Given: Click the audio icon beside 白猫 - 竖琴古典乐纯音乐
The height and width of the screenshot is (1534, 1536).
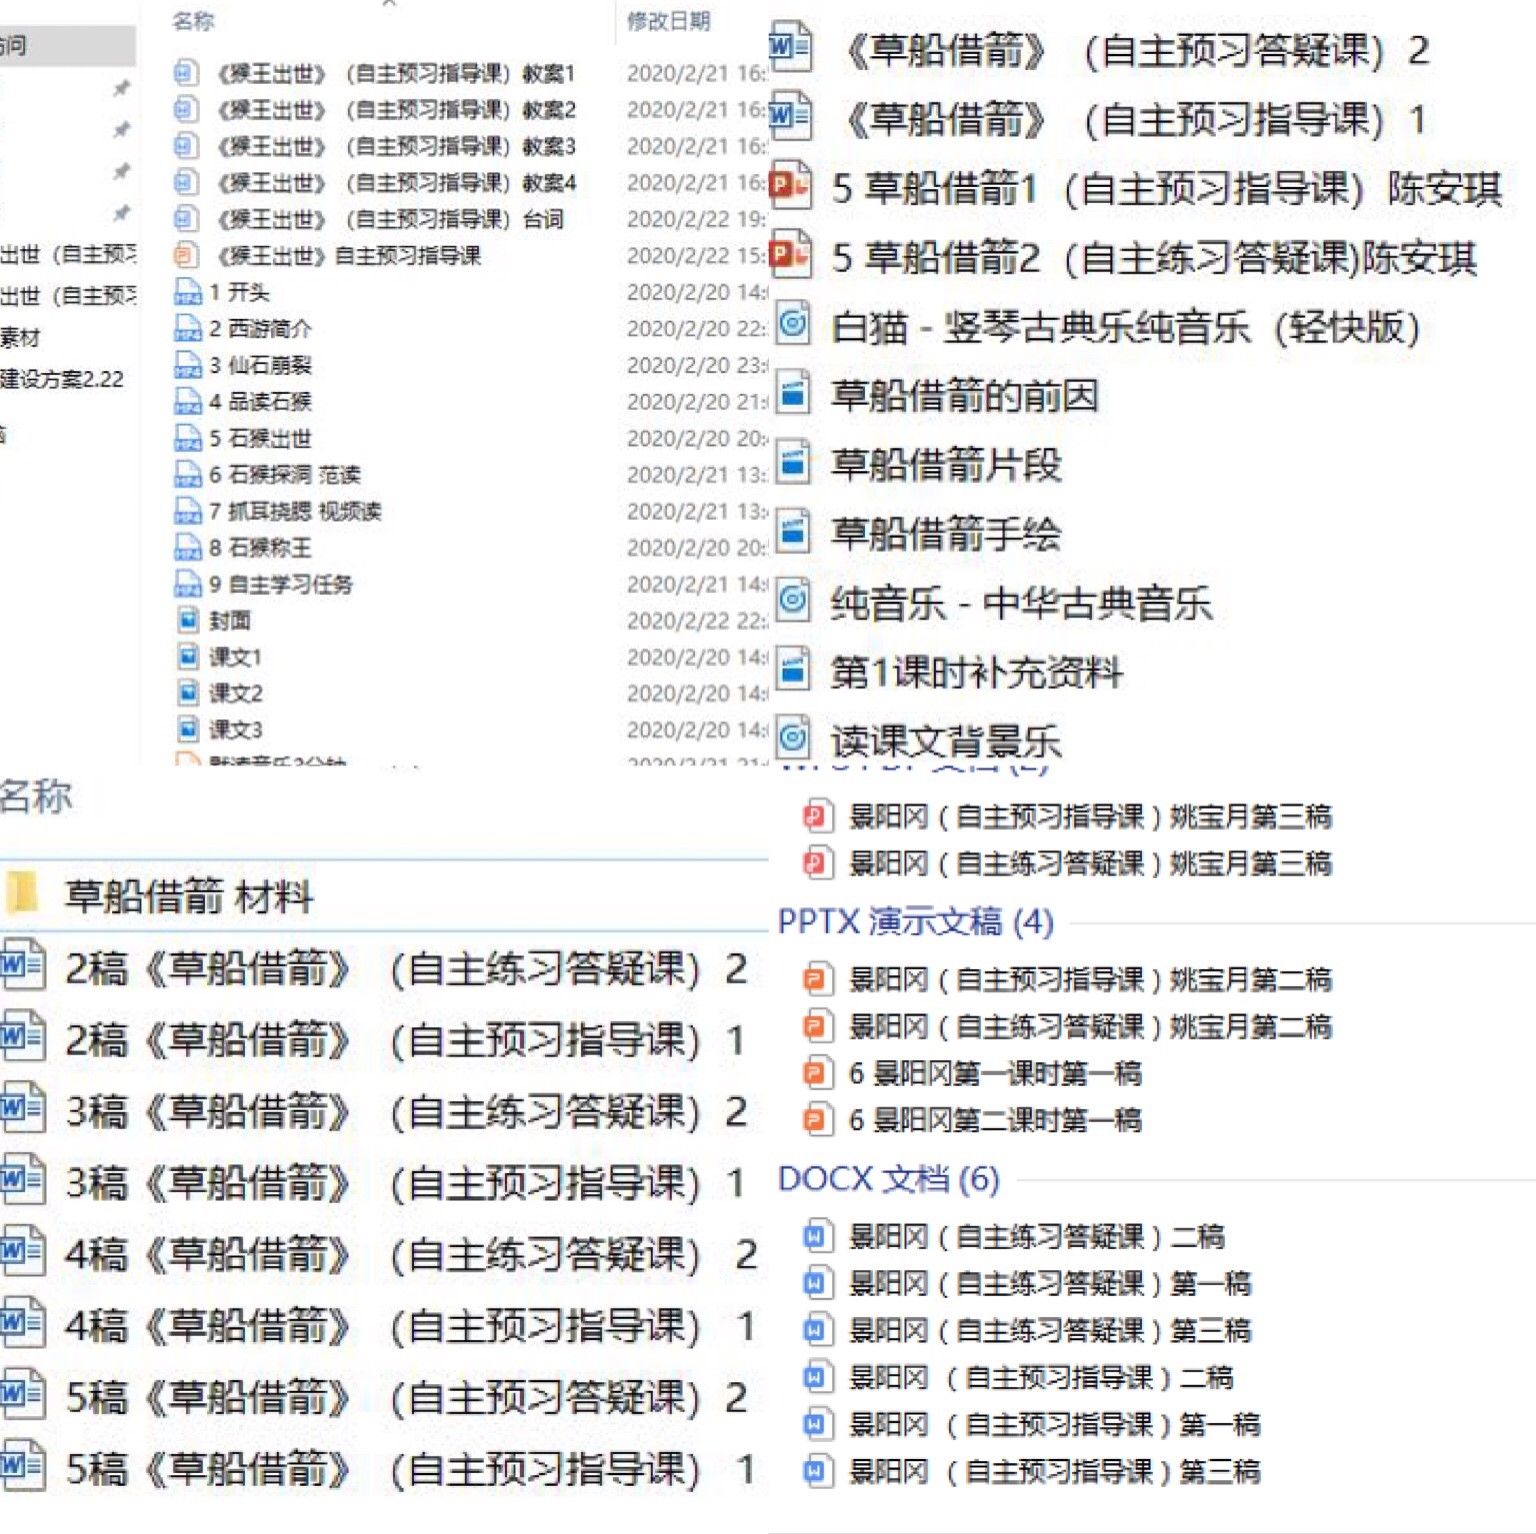Looking at the screenshot, I should tap(792, 325).
